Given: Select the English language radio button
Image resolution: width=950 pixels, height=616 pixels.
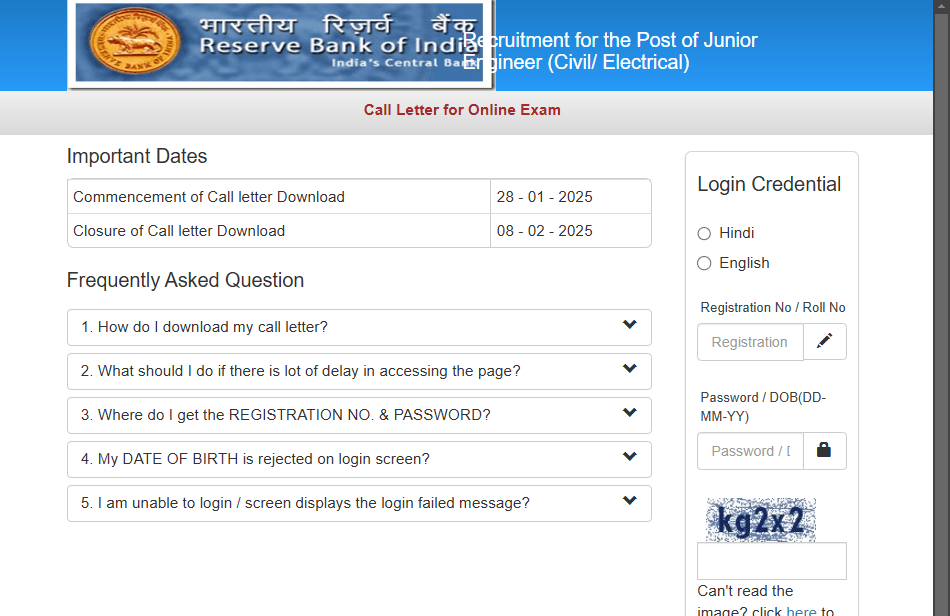Looking at the screenshot, I should [704, 263].
